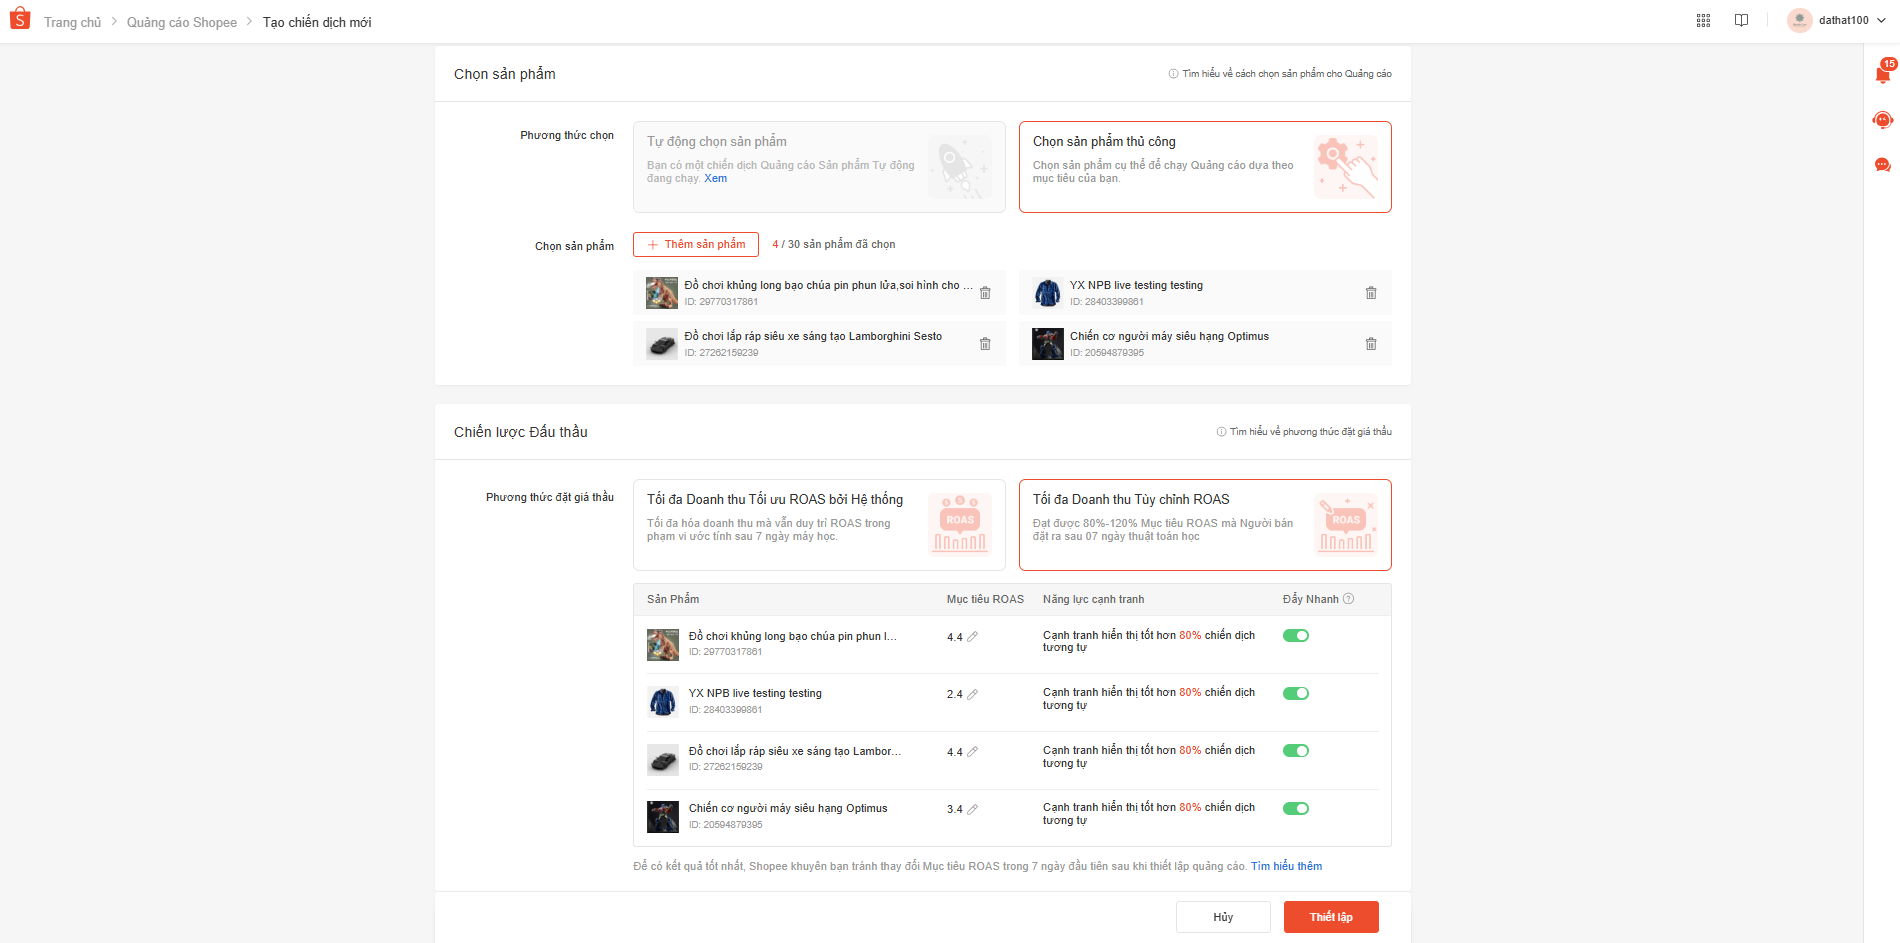
Task: Delete the YX NPB live testing product
Action: tap(1371, 293)
